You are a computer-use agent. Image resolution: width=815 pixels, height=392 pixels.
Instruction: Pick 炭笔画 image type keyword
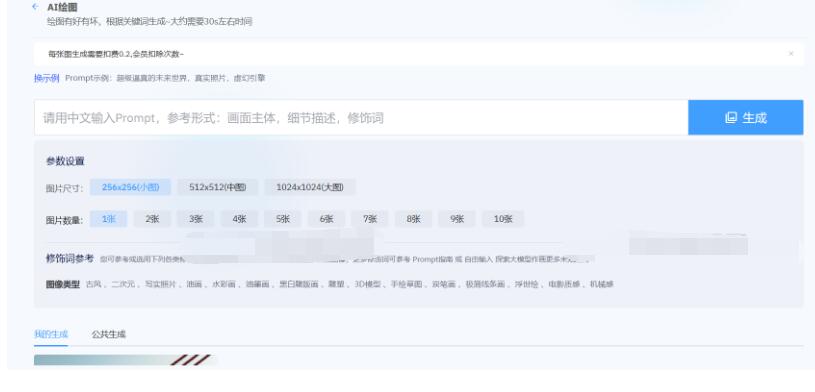point(443,284)
